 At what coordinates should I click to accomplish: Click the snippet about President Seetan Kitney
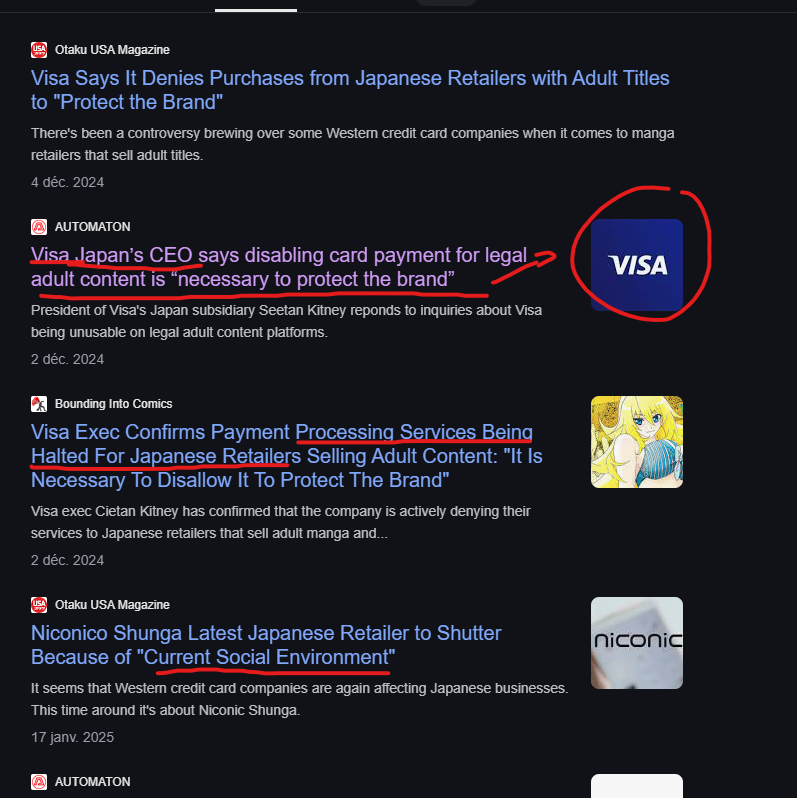(x=287, y=321)
